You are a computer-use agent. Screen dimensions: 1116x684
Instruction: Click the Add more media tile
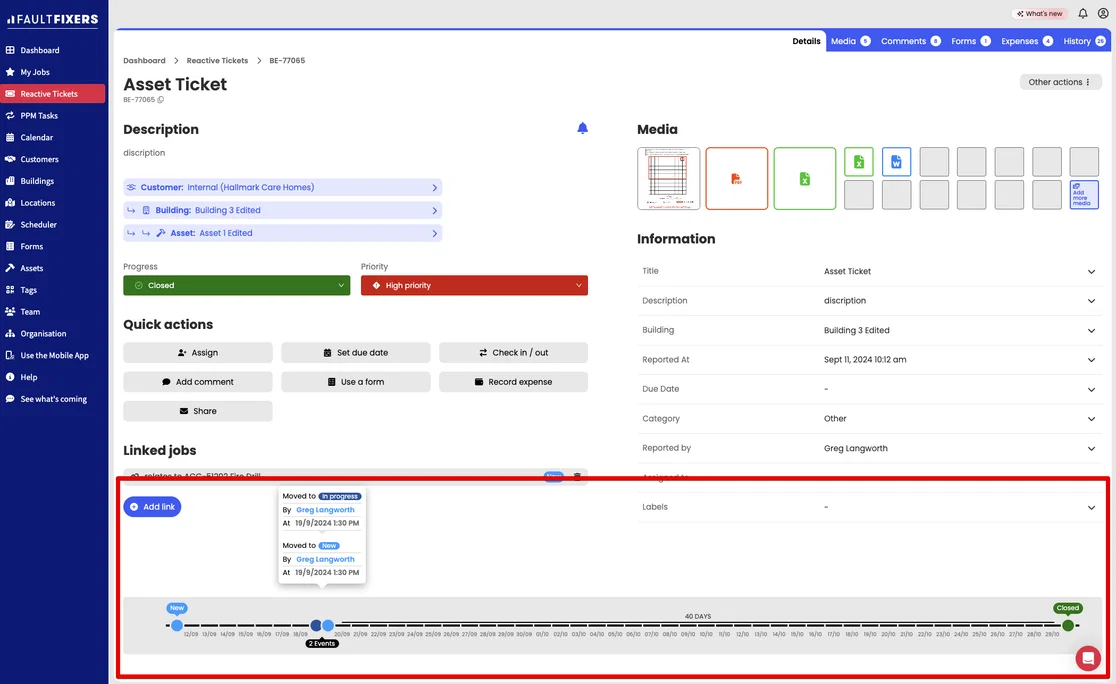(1084, 194)
